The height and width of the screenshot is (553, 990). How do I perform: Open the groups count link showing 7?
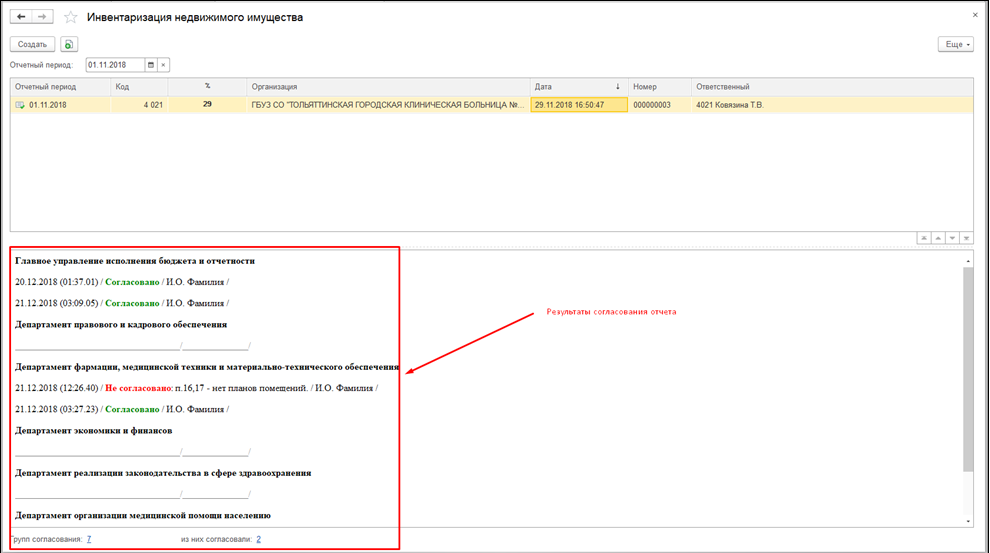pyautogui.click(x=89, y=539)
